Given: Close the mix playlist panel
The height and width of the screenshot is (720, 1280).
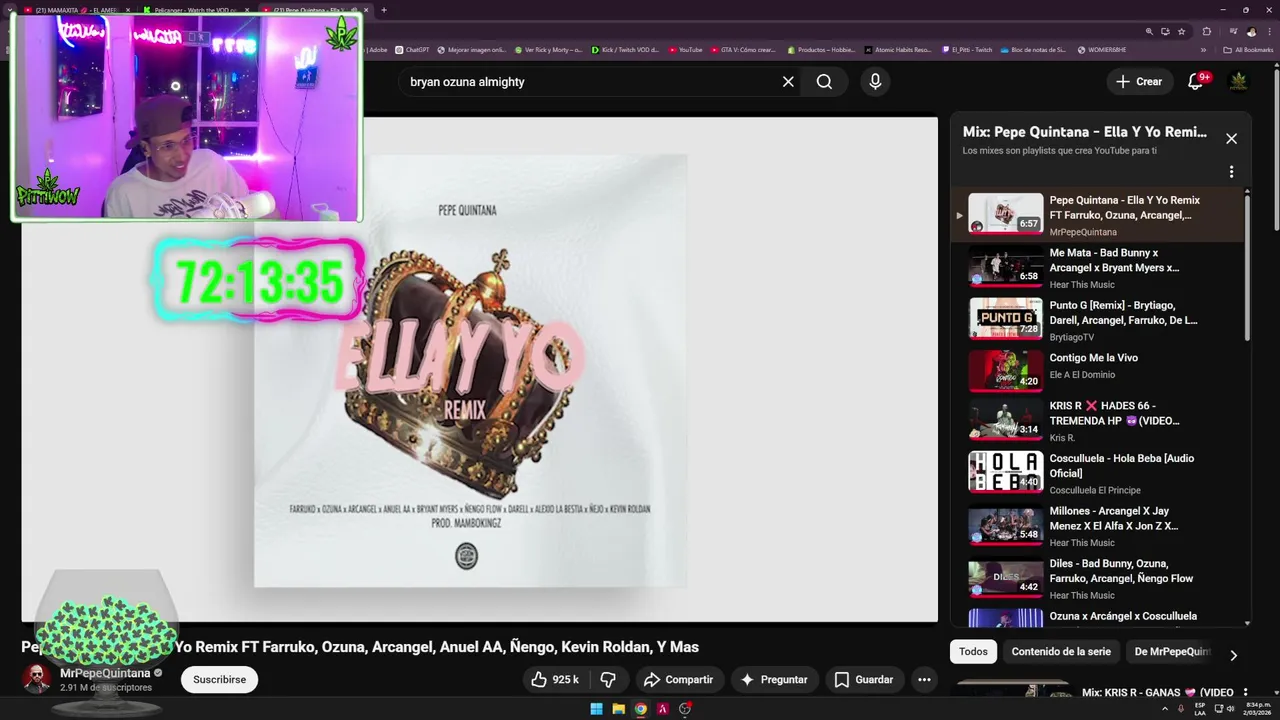Looking at the screenshot, I should [1231, 139].
